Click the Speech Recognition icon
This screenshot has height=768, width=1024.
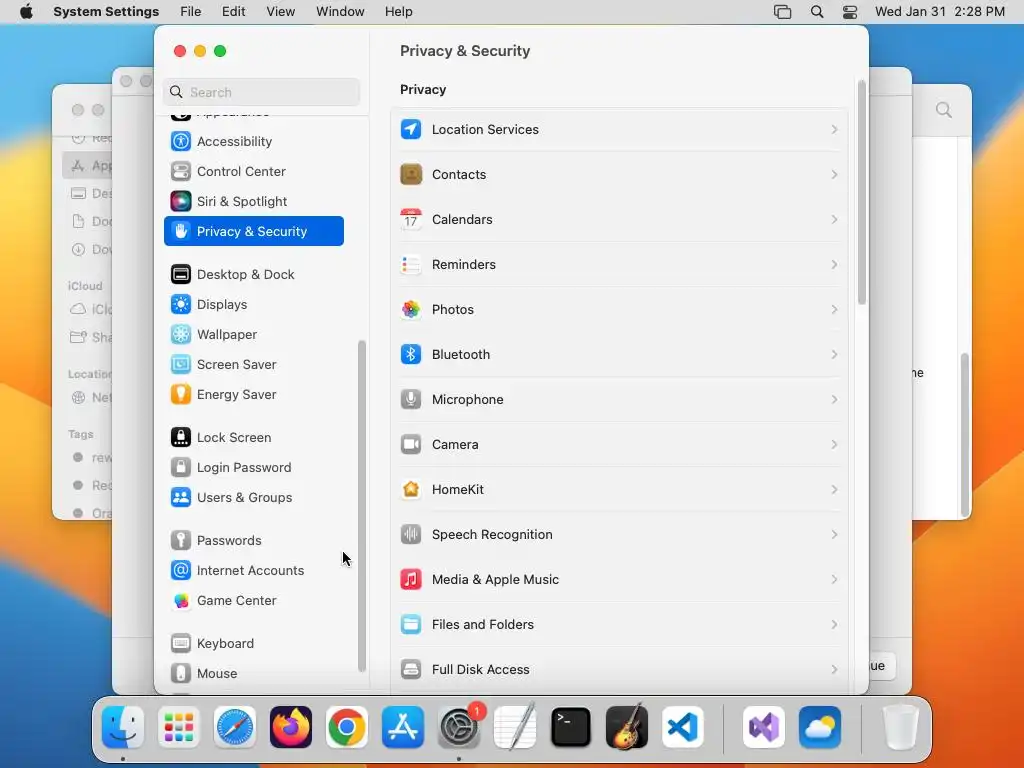[411, 534]
